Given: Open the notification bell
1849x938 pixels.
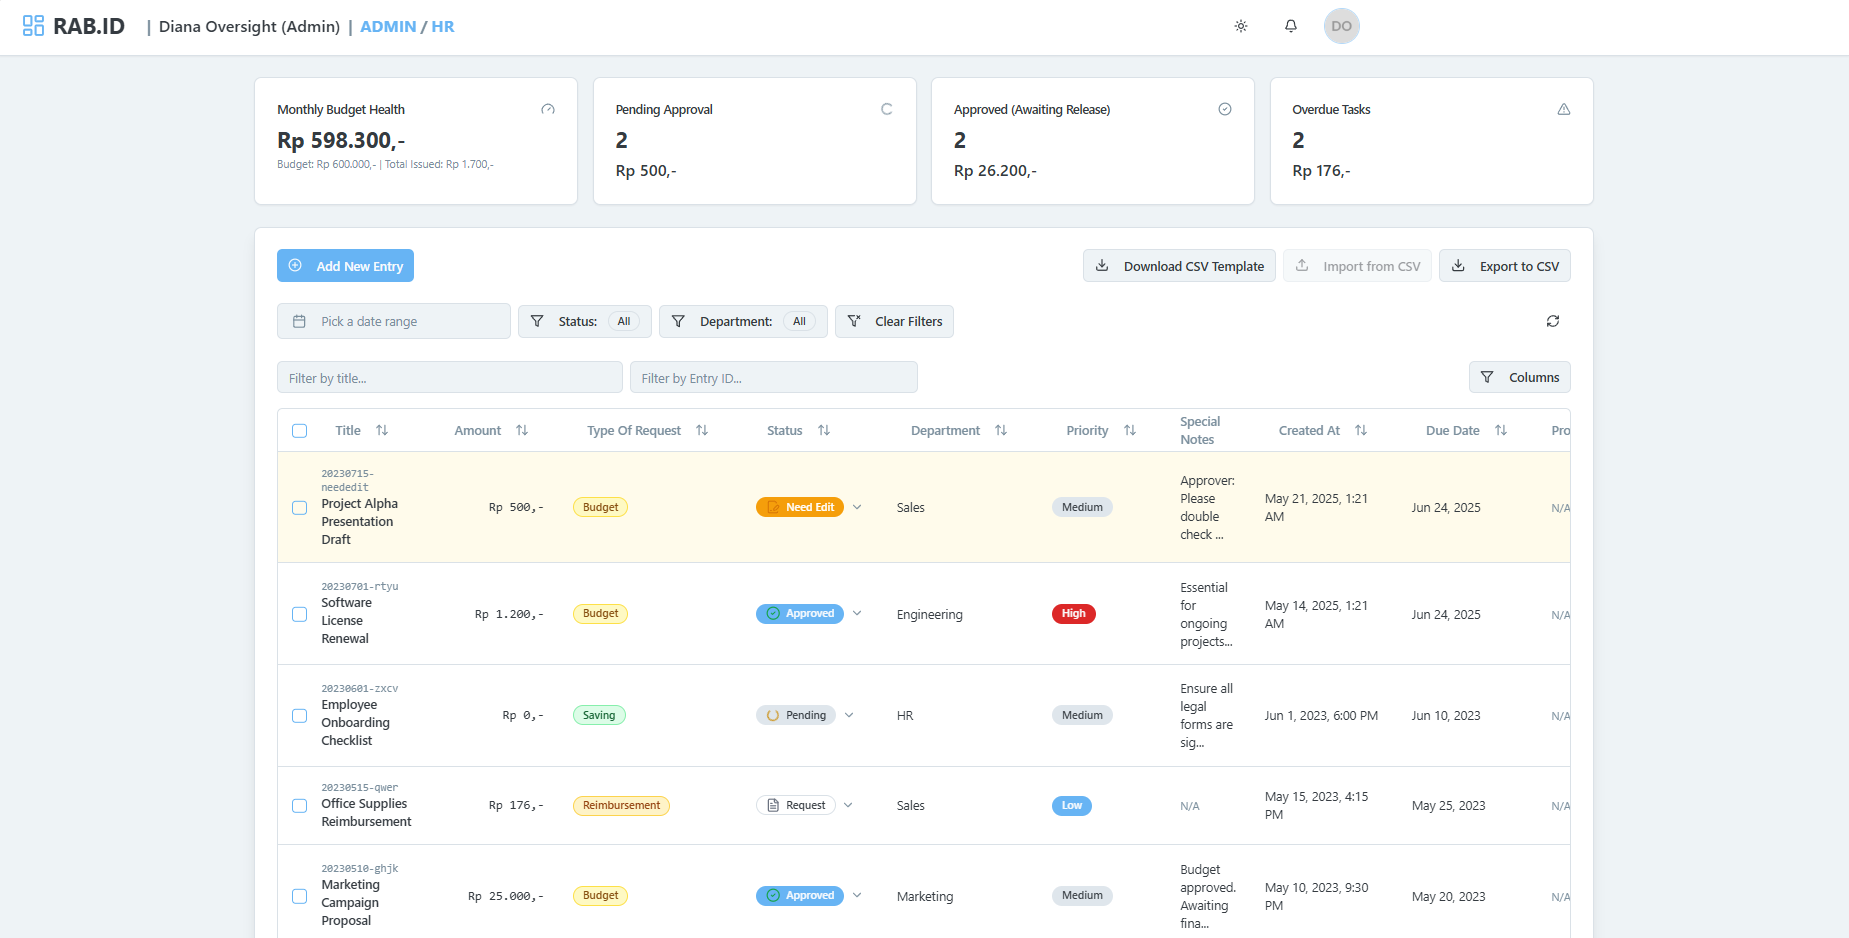Looking at the screenshot, I should pos(1291,26).
